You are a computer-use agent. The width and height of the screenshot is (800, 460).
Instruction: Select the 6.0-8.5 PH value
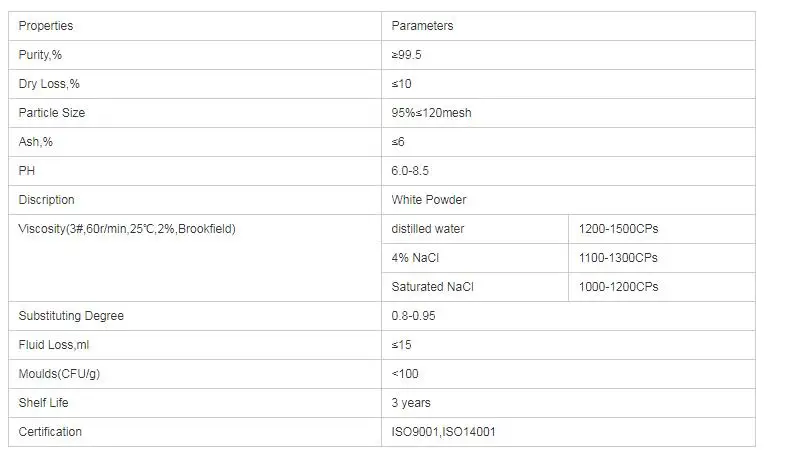click(x=411, y=171)
